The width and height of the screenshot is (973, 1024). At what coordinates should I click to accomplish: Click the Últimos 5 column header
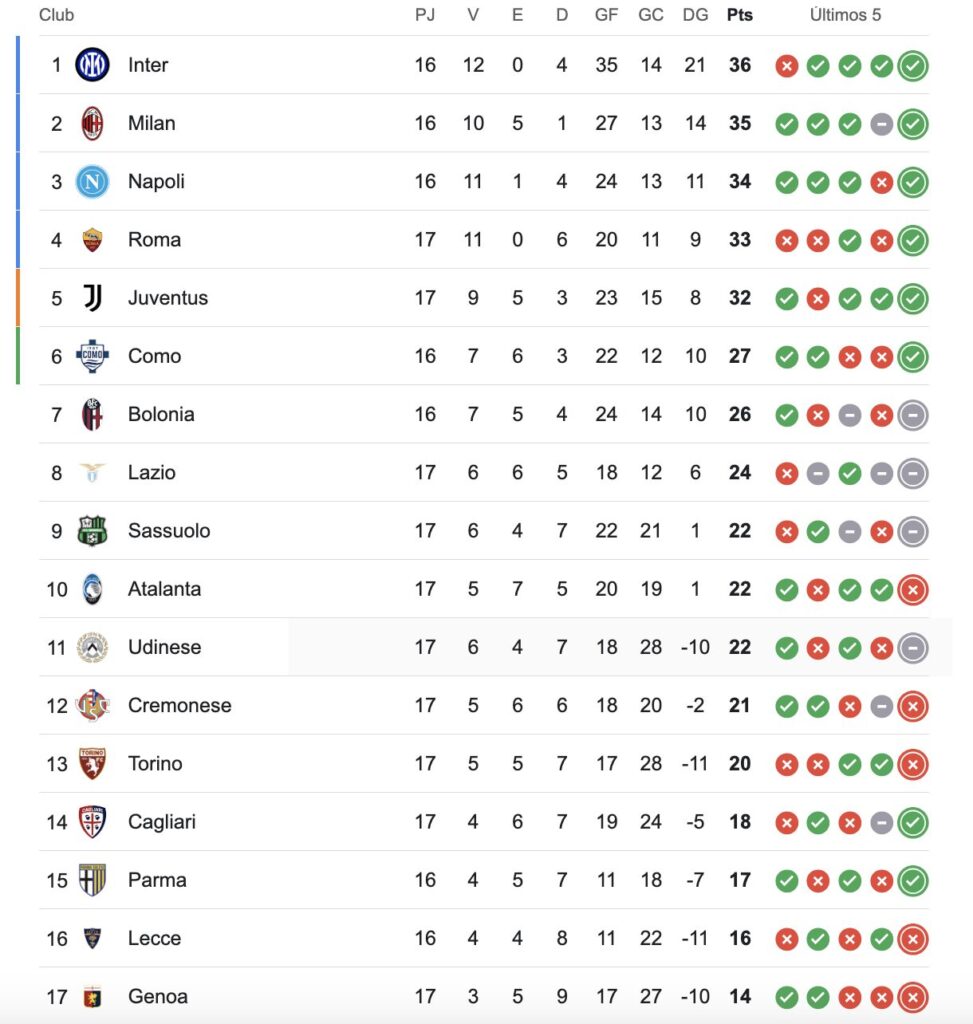(x=845, y=15)
